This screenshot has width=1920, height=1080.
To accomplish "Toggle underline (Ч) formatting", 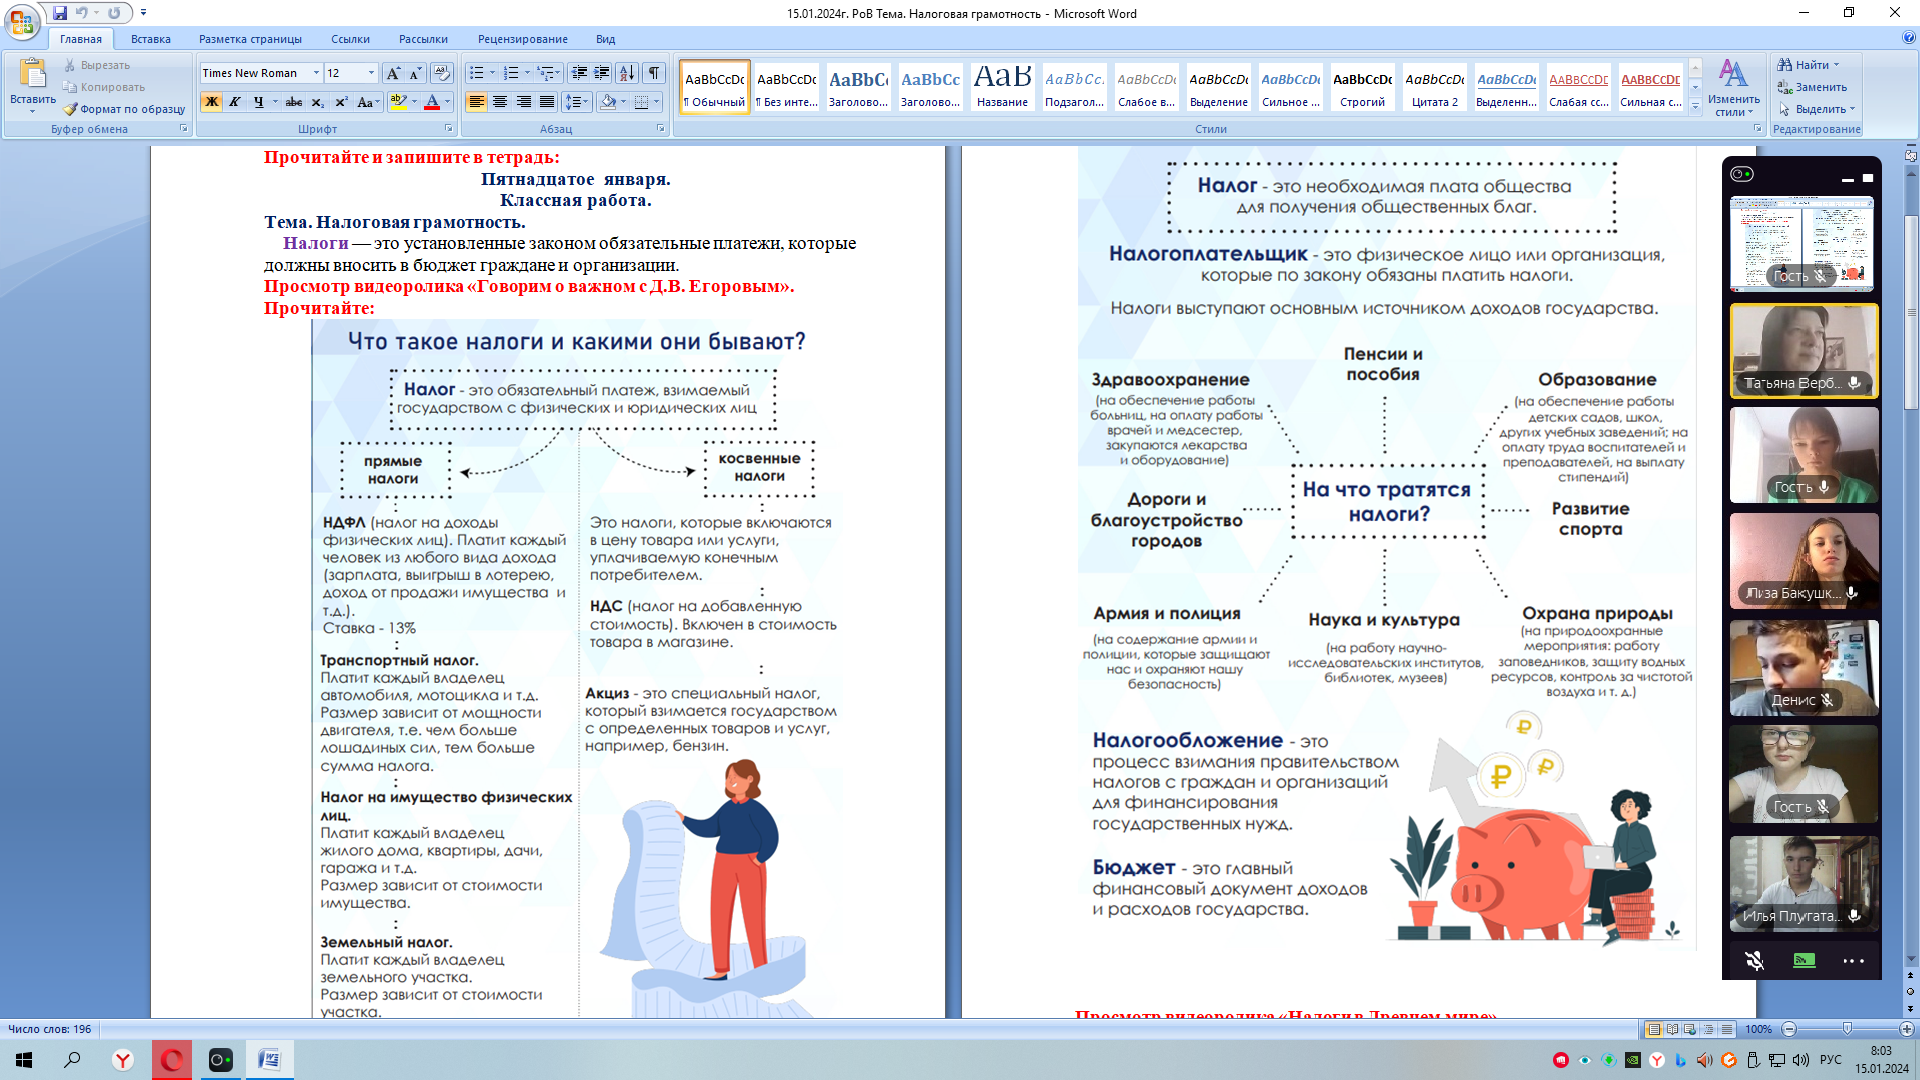I will tap(258, 102).
